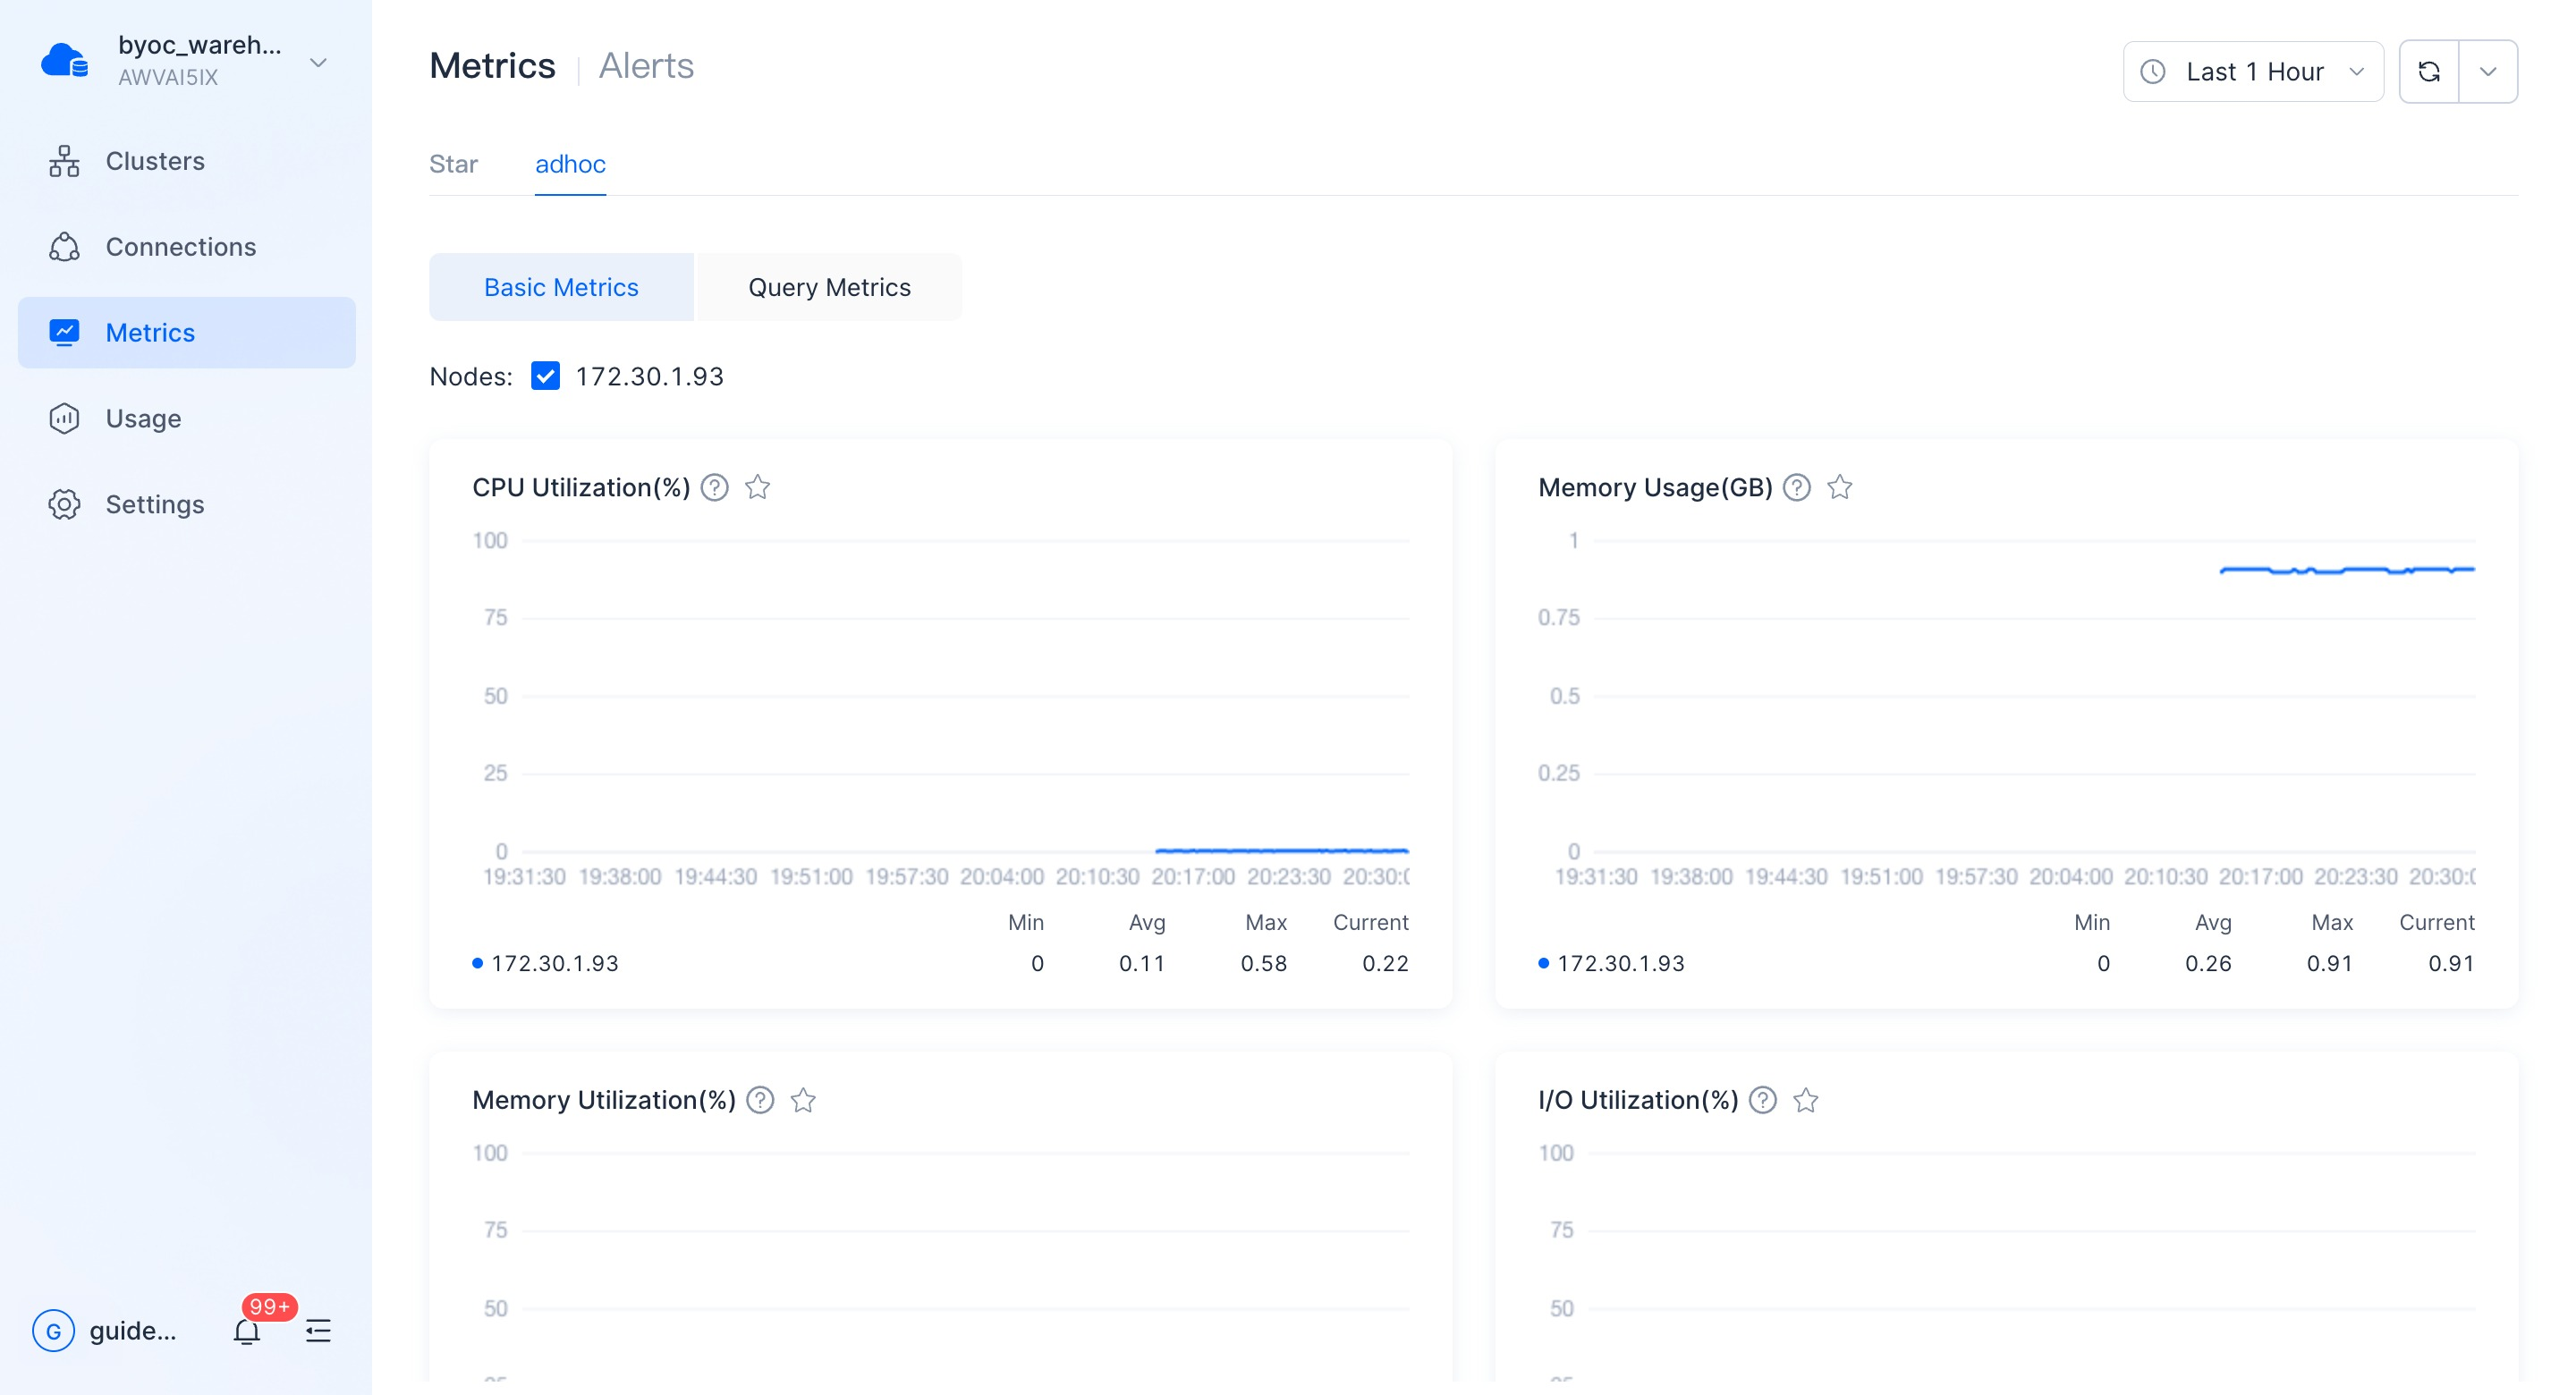Viewport: 2576px width, 1395px height.
Task: Click the 172.30.1.93 node label
Action: (x=650, y=377)
